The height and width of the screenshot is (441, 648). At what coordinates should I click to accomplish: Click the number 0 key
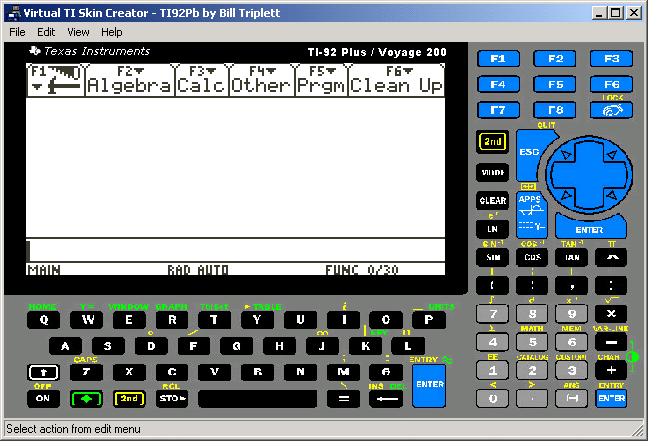click(x=492, y=398)
